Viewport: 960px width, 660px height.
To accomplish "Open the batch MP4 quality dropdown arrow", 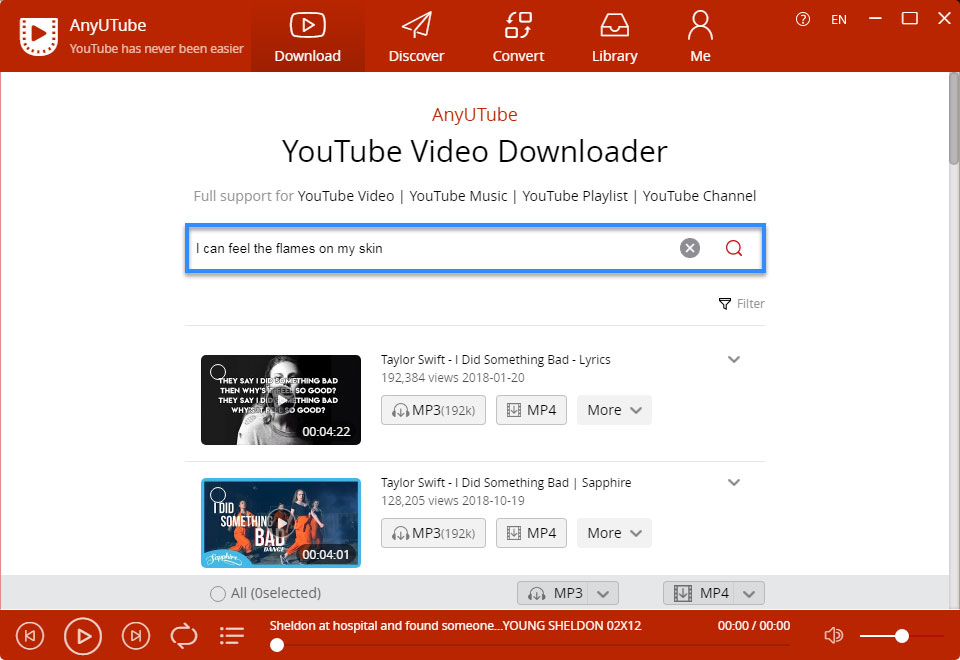I will (x=749, y=593).
